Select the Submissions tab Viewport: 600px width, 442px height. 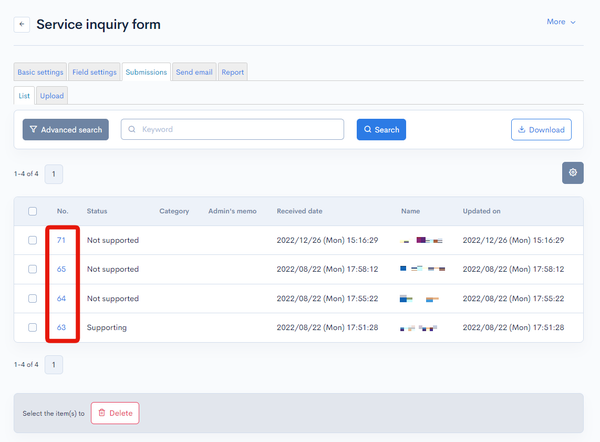pyautogui.click(x=146, y=72)
